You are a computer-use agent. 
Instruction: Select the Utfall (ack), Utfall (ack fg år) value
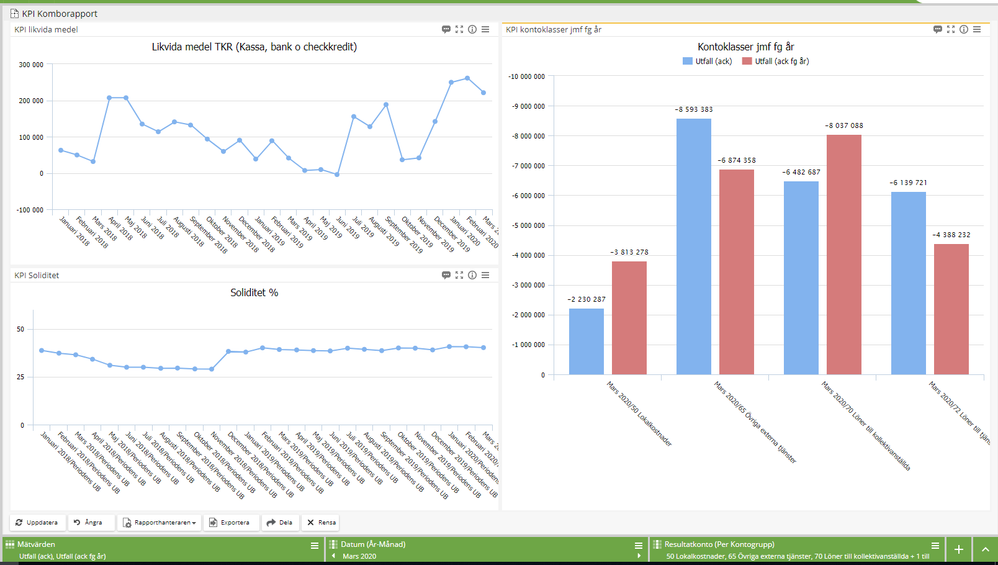coord(62,556)
